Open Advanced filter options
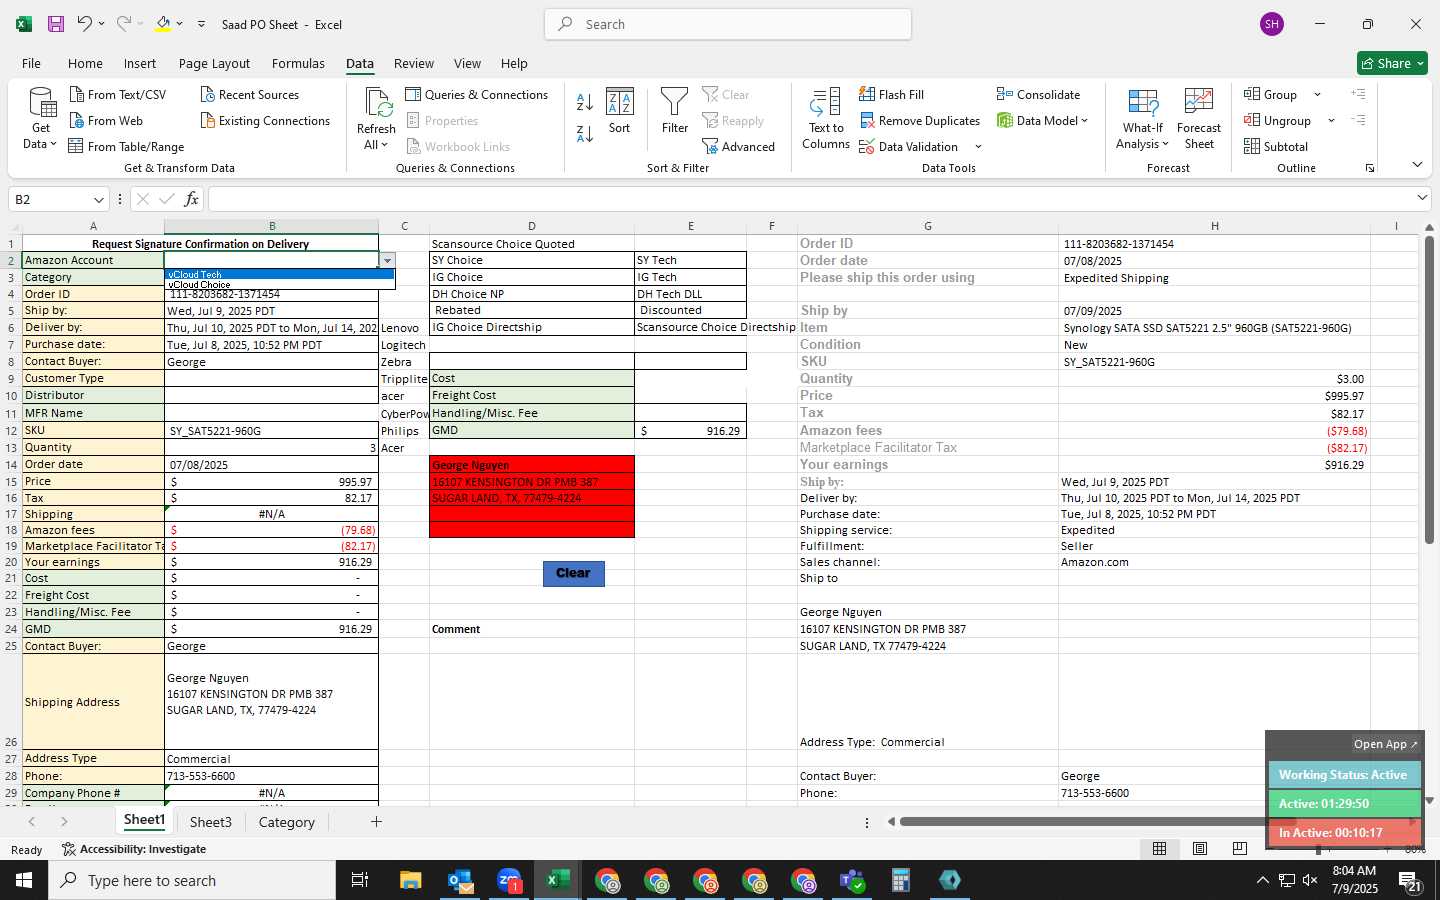The image size is (1440, 900). 739,146
